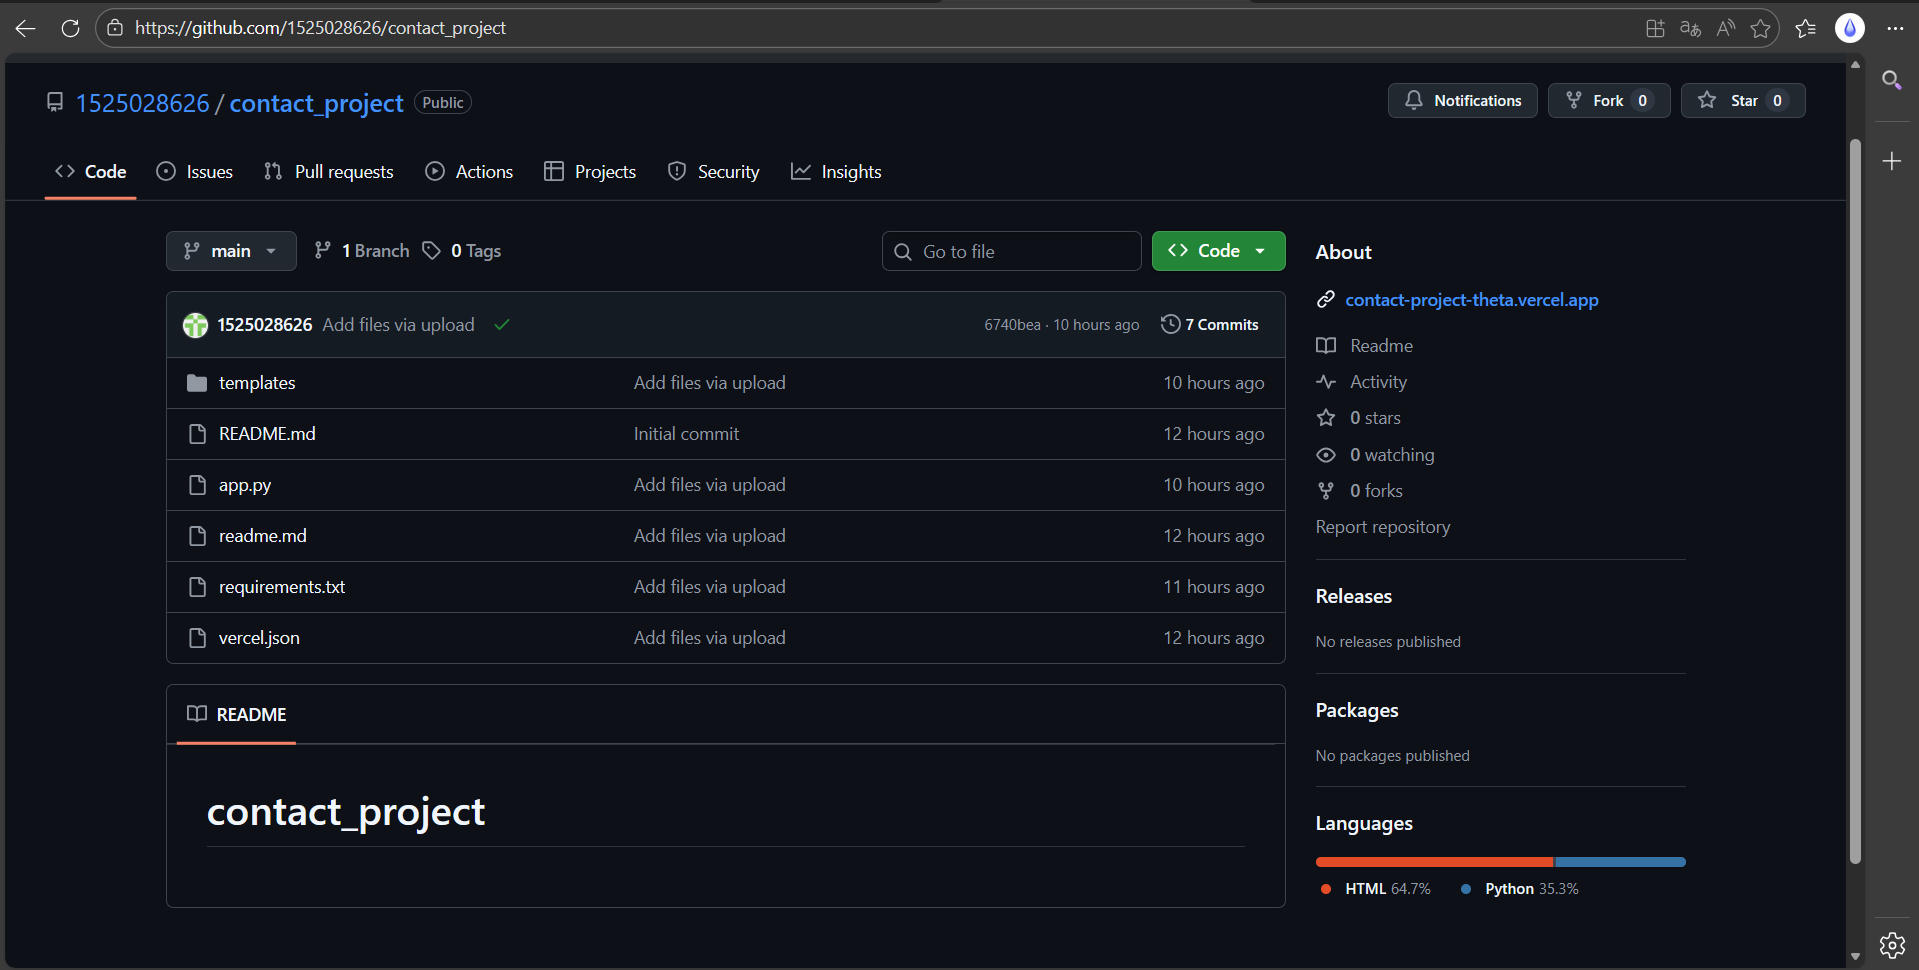Viewport: 1919px width, 970px height.
Task: Open the contact_project repository link
Action: point(316,103)
